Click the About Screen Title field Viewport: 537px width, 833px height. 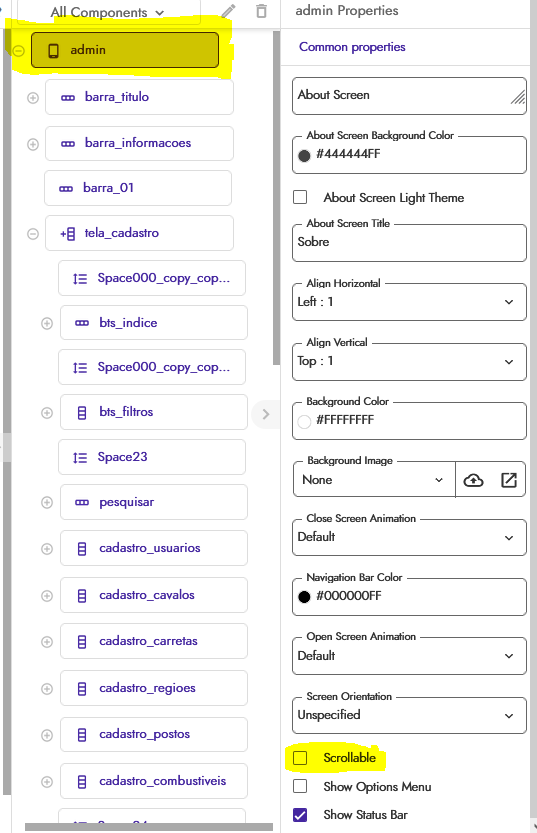click(409, 243)
